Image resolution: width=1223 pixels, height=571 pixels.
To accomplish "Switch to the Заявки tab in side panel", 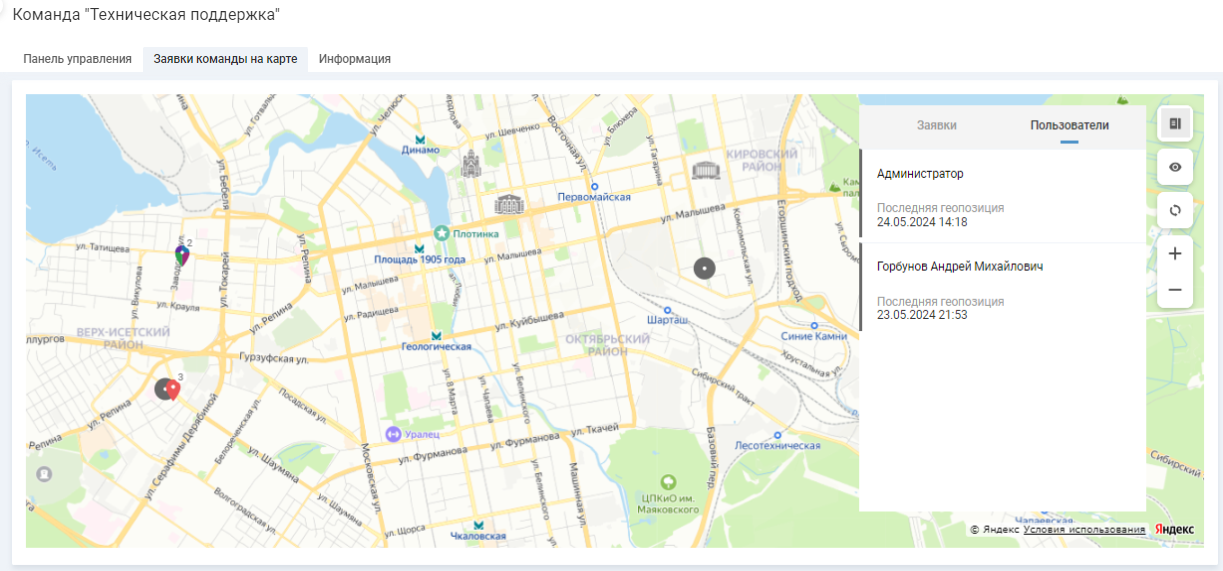I will point(936,125).
